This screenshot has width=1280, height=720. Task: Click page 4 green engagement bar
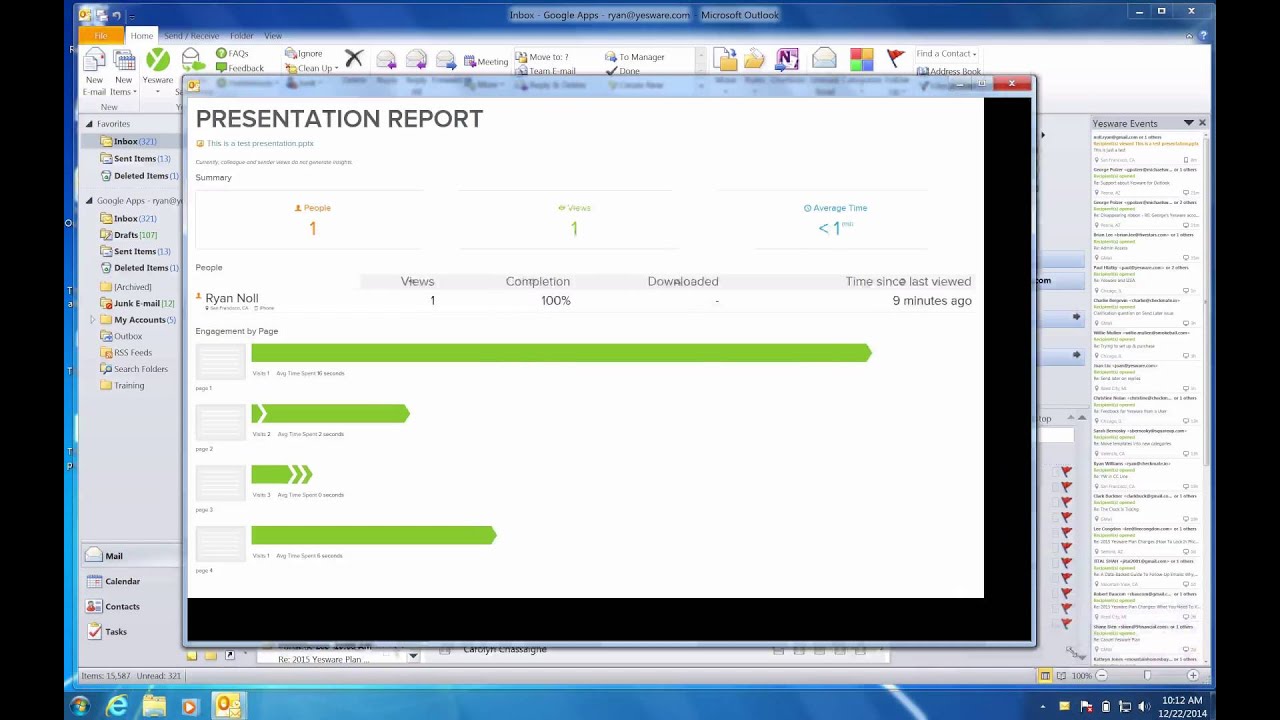(x=374, y=535)
